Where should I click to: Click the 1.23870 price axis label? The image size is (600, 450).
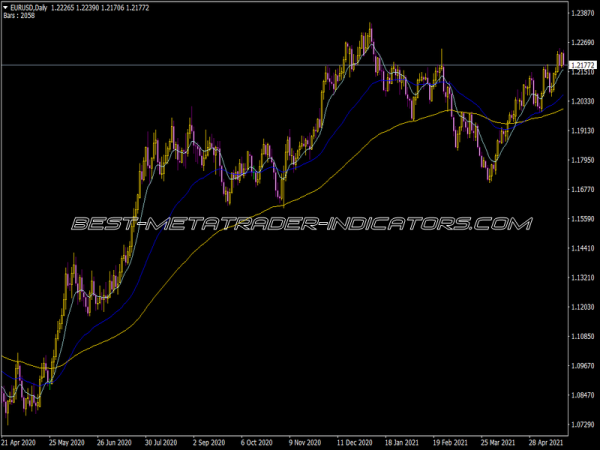point(582,13)
